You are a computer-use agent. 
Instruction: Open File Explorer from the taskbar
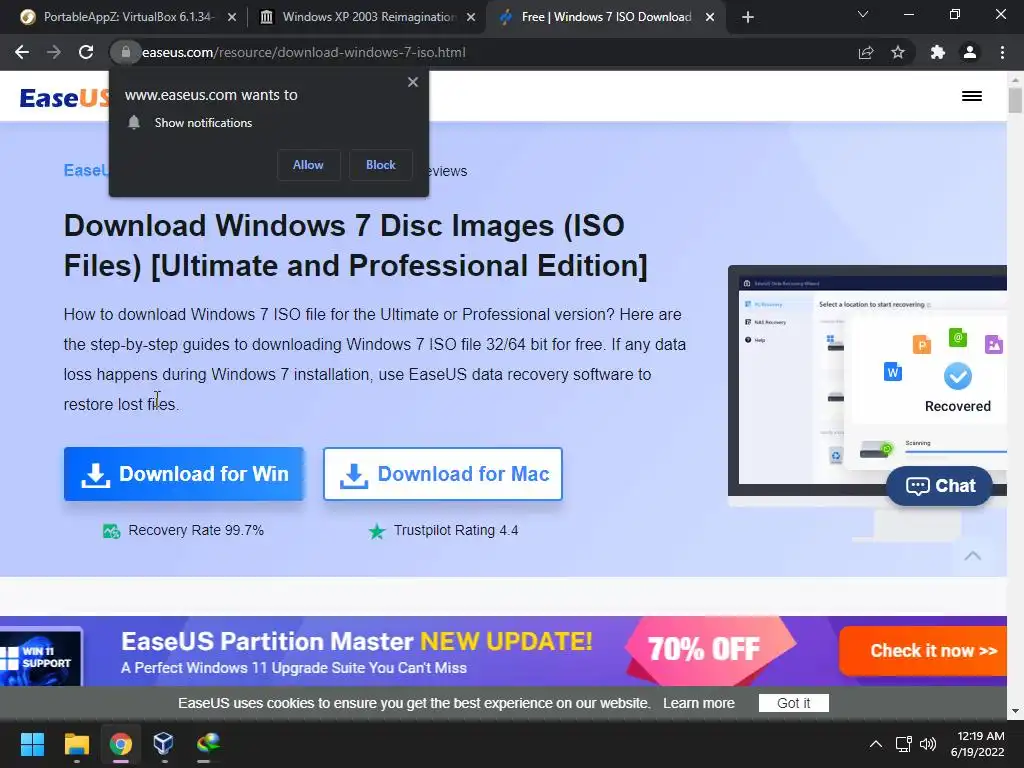(x=76, y=744)
